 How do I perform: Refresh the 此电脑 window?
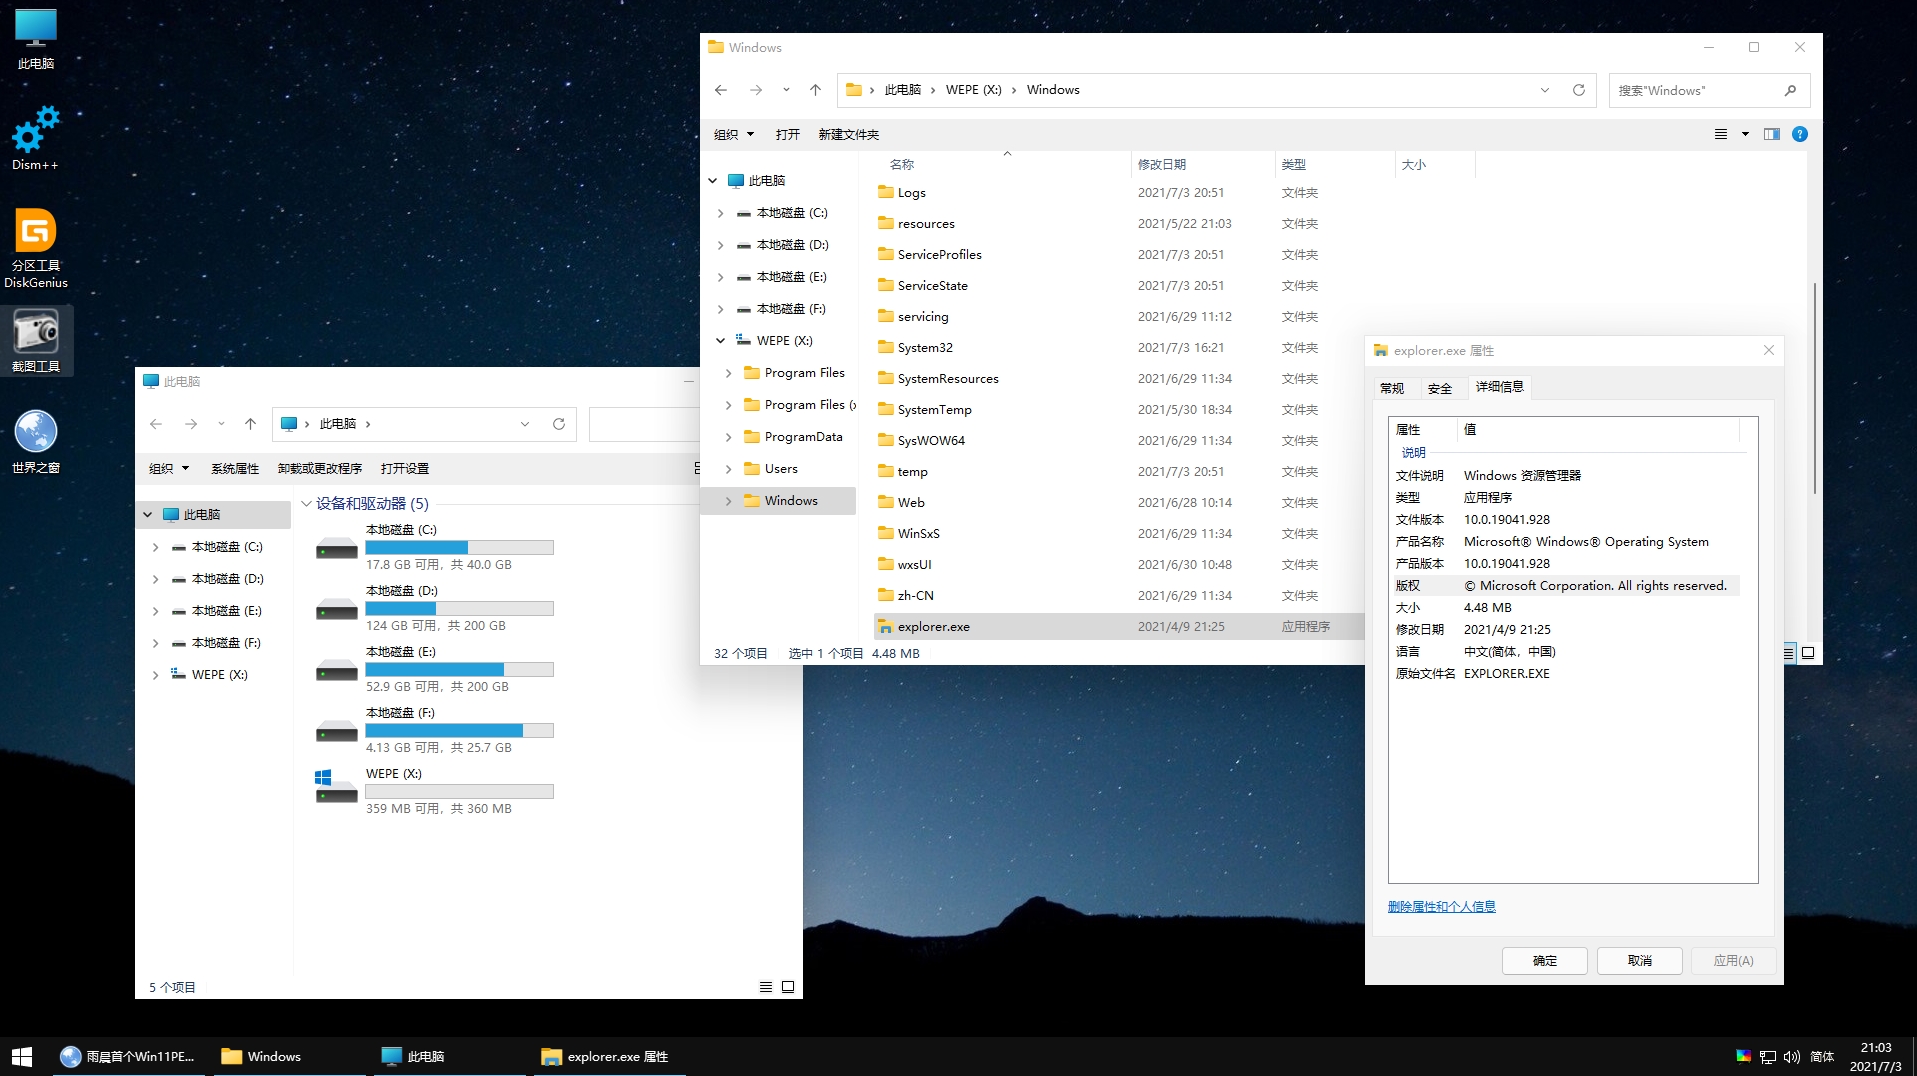pos(559,424)
